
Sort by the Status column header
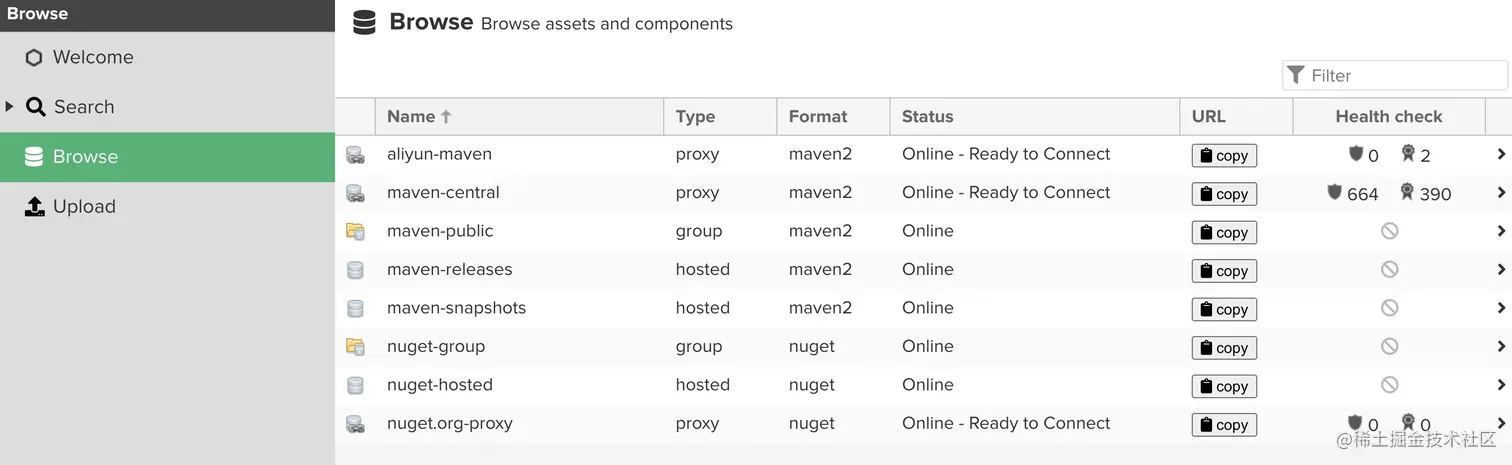(x=1035, y=116)
